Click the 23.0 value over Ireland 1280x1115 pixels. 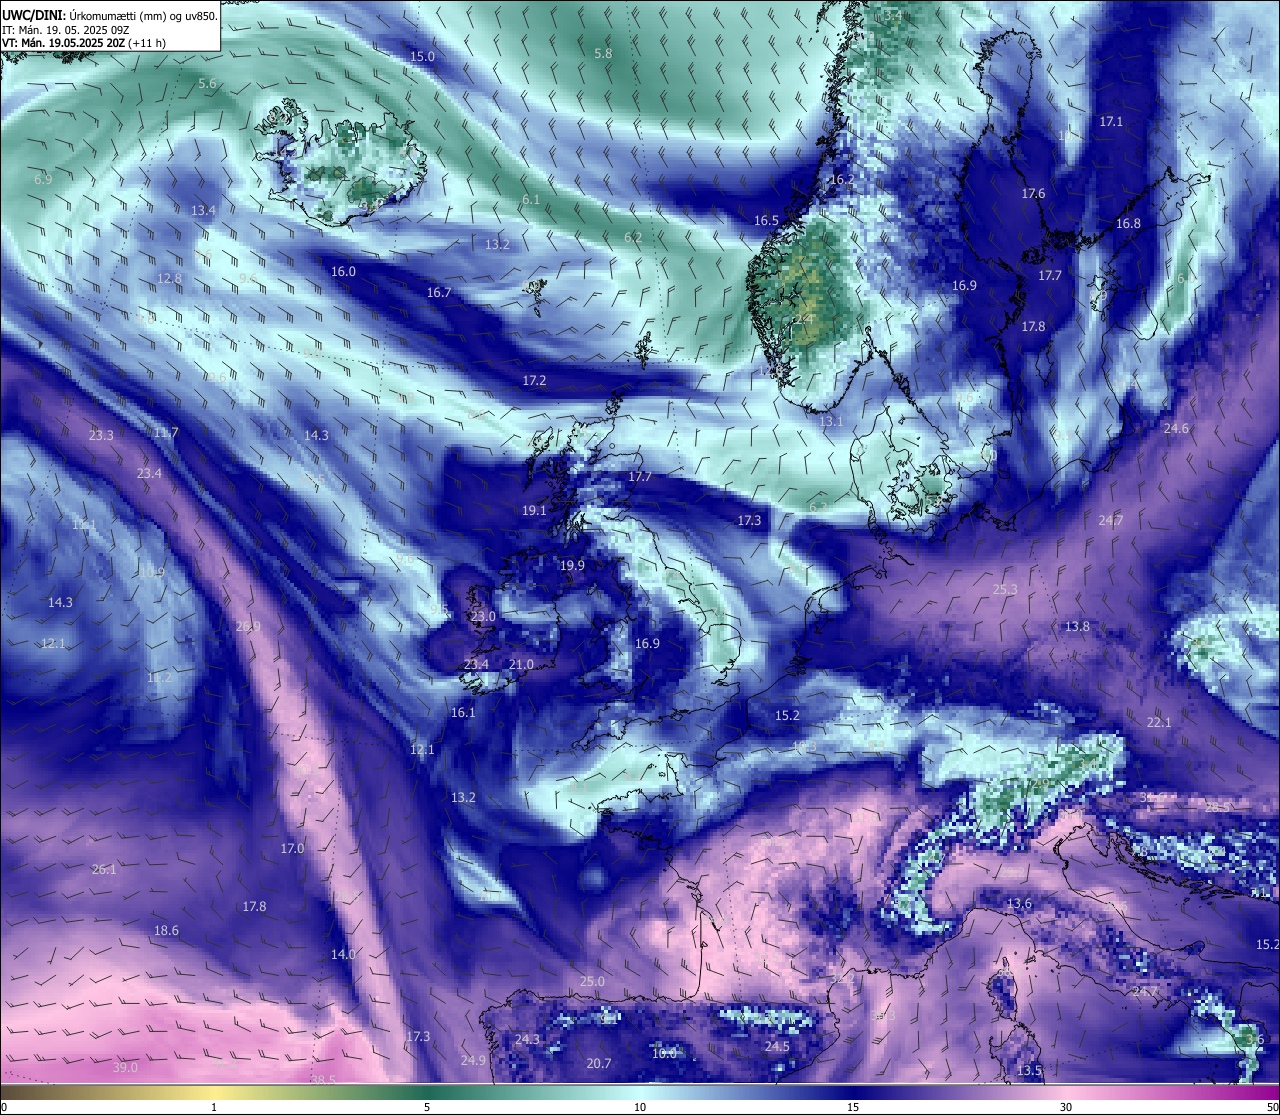tap(483, 617)
